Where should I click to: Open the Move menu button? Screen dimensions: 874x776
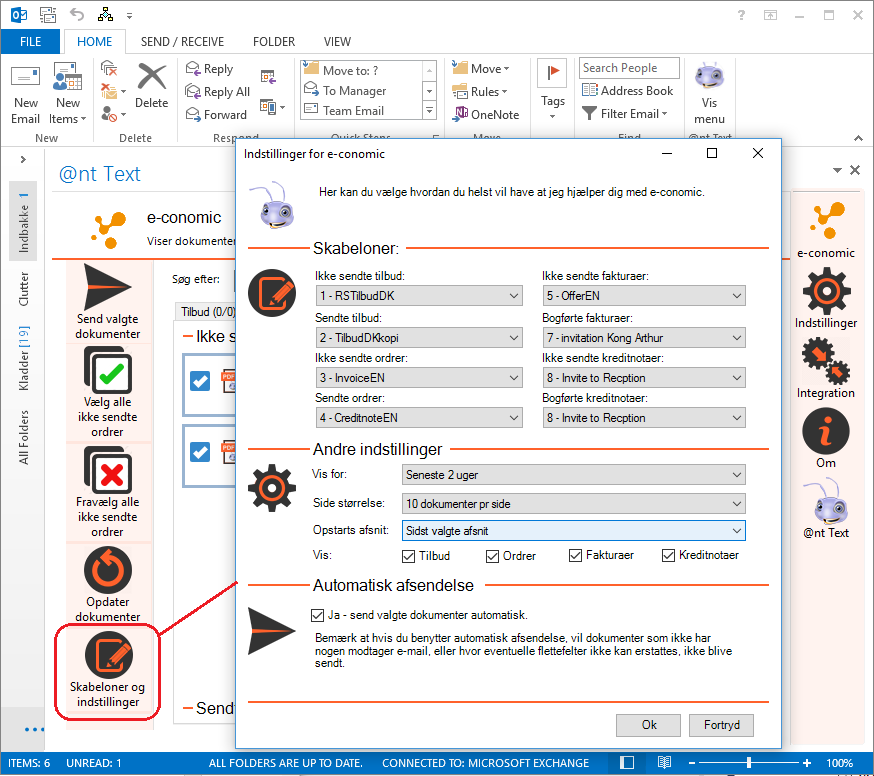click(480, 69)
